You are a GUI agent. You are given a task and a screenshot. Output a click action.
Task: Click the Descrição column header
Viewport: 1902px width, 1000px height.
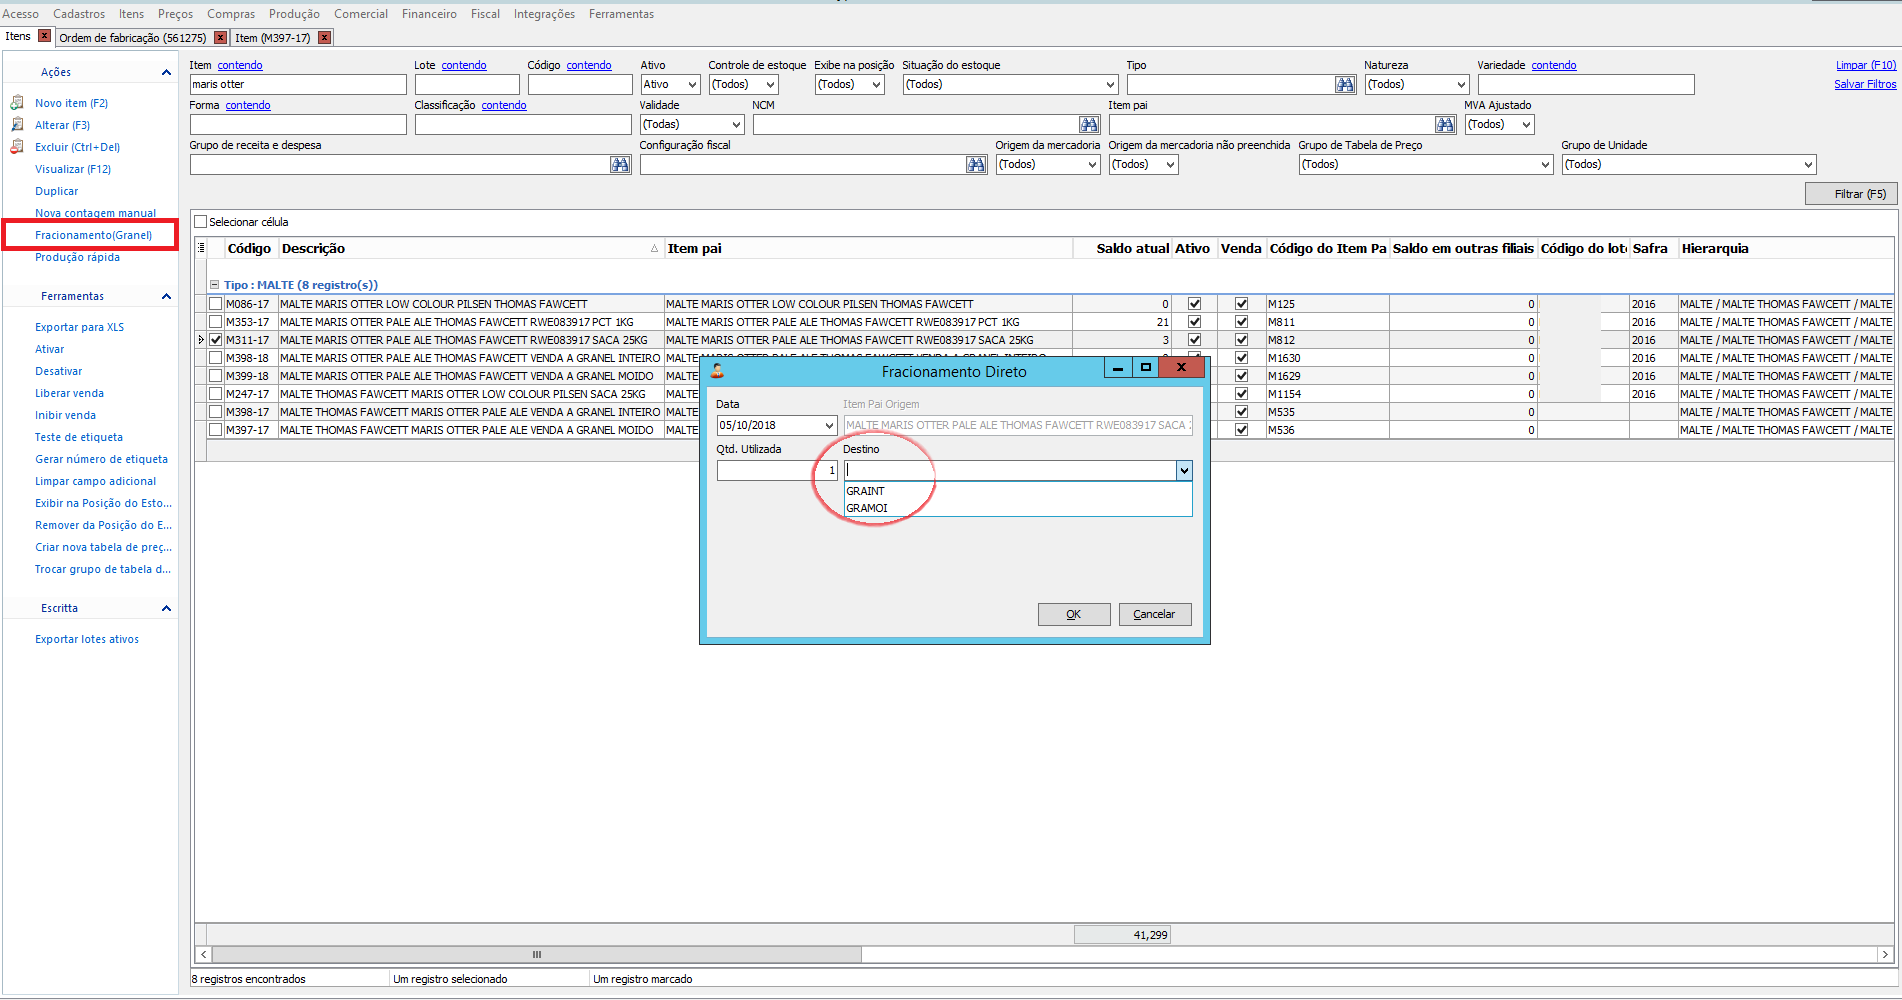tap(471, 249)
